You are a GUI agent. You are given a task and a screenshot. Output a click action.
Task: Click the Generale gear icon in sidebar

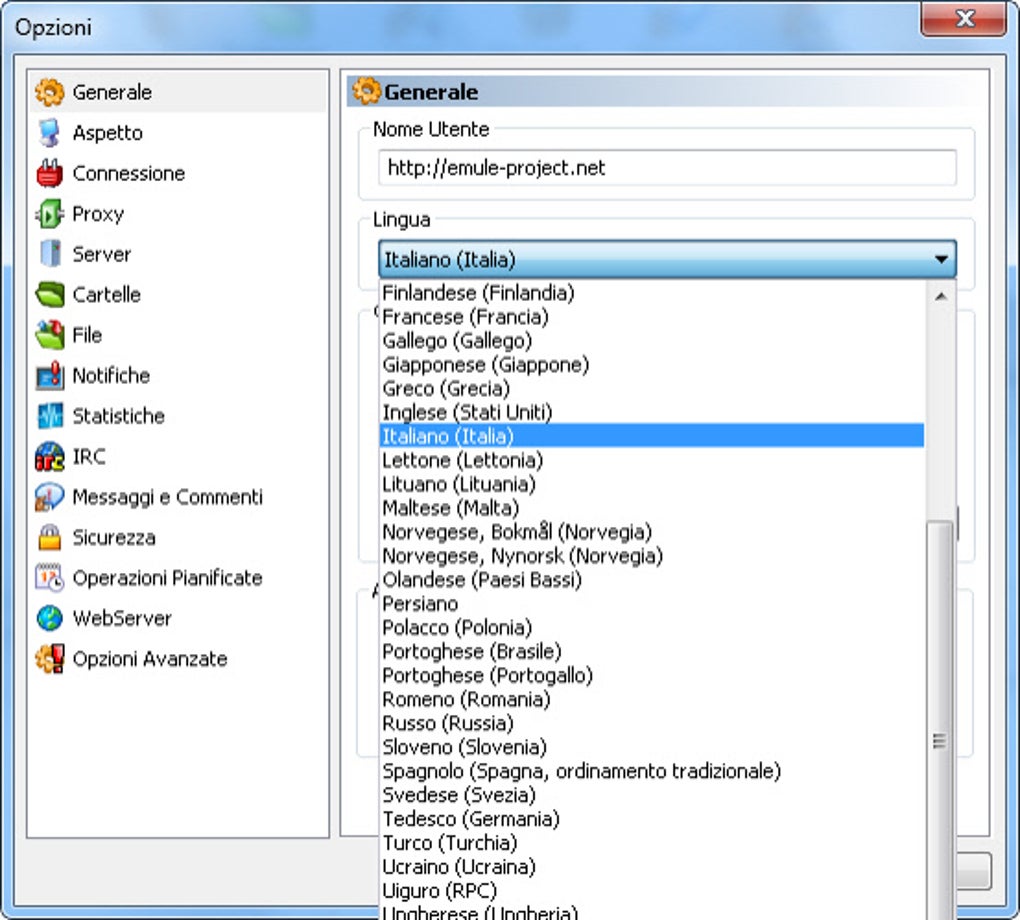pyautogui.click(x=49, y=92)
